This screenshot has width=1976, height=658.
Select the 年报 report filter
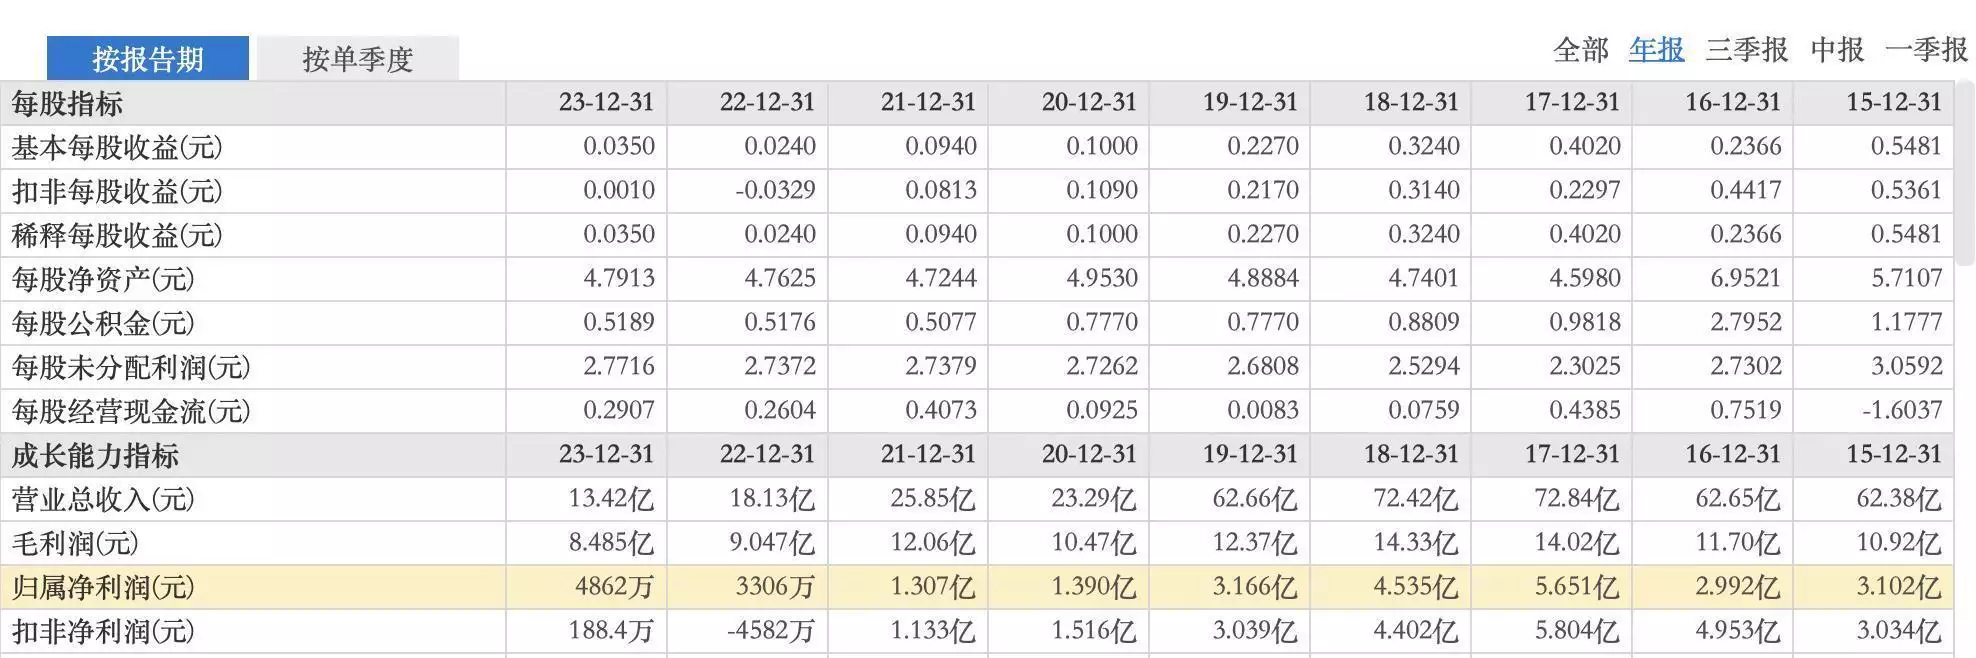(1657, 49)
